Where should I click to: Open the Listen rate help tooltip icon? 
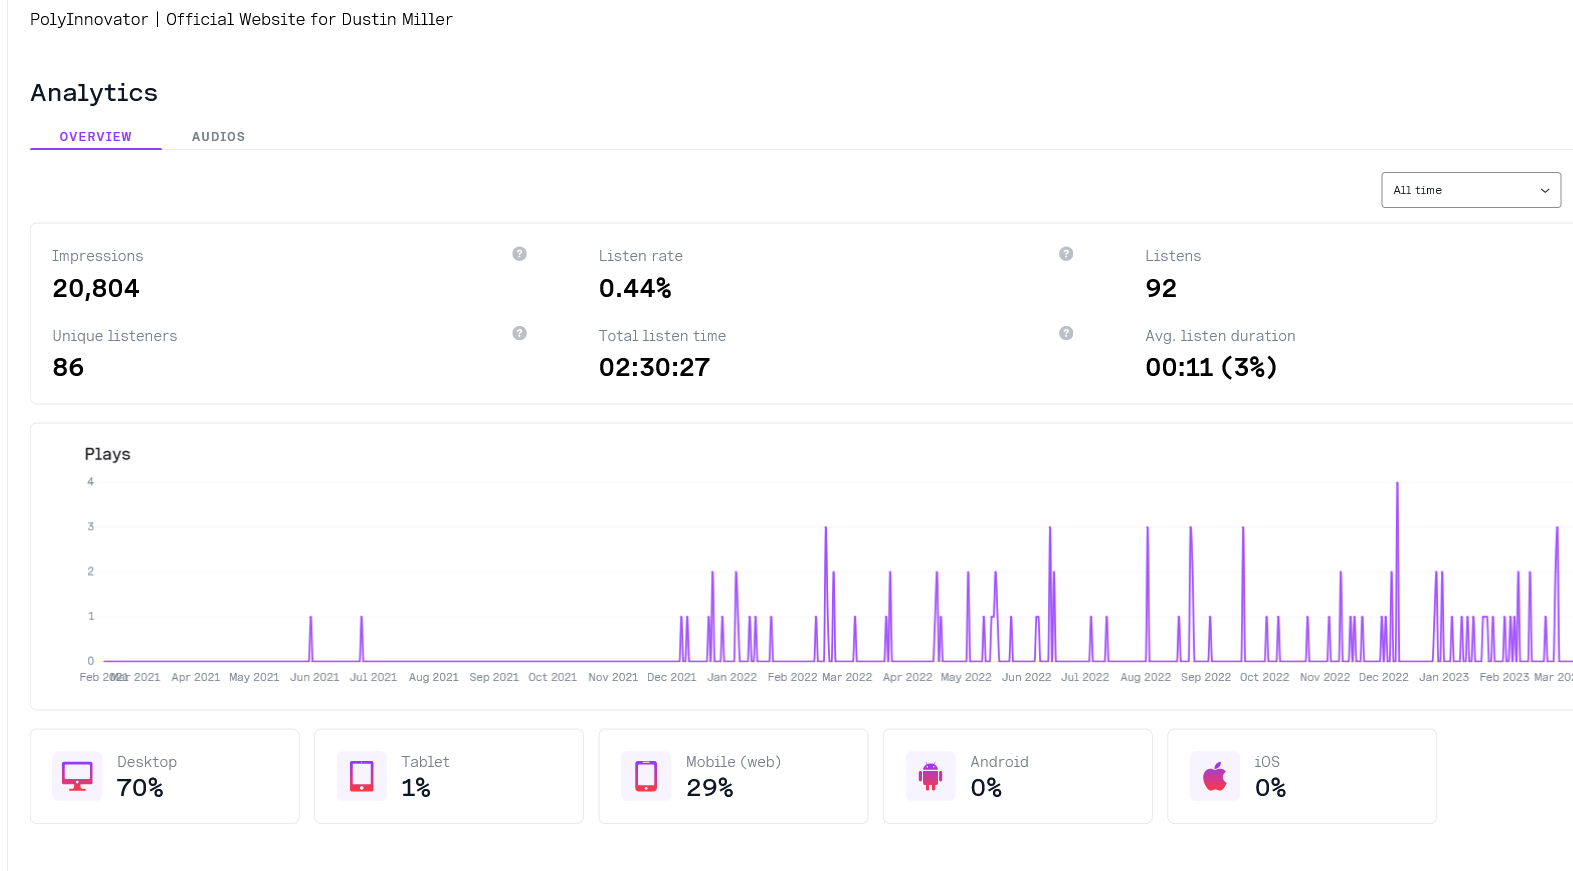[1066, 254]
